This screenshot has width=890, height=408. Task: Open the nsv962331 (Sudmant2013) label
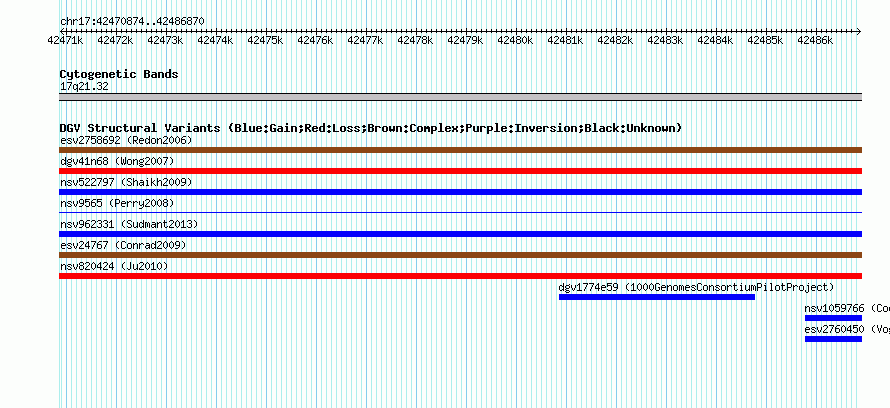pyautogui.click(x=129, y=224)
